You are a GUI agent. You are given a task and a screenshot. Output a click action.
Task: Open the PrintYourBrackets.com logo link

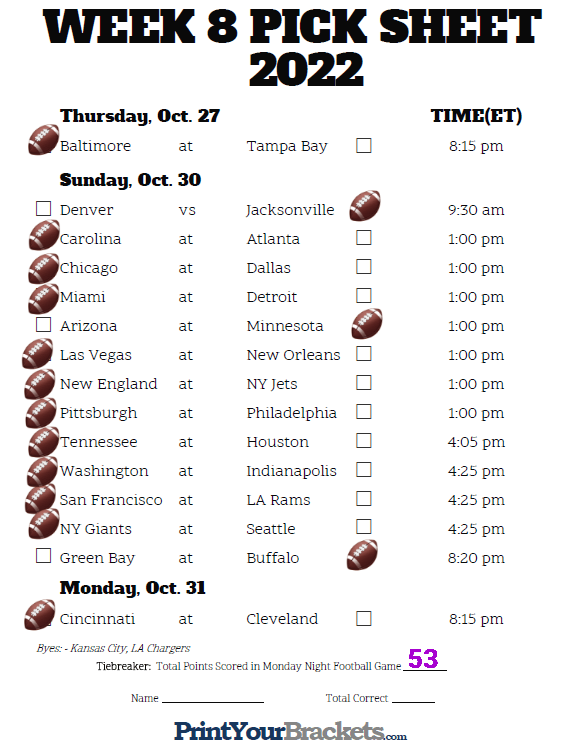click(x=290, y=731)
